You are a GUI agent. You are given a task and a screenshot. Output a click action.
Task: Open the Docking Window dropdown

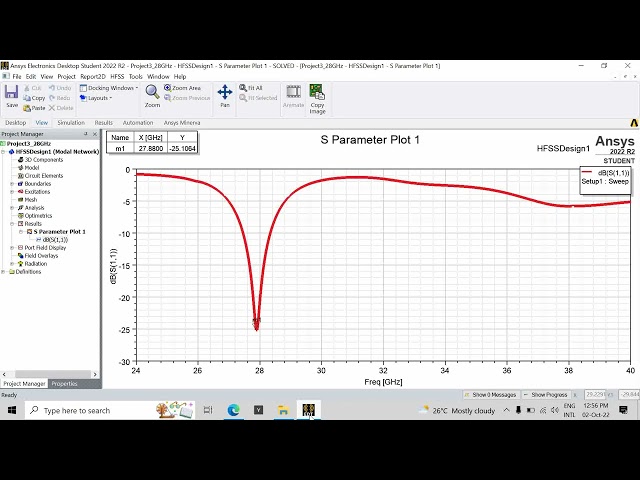click(x=109, y=88)
